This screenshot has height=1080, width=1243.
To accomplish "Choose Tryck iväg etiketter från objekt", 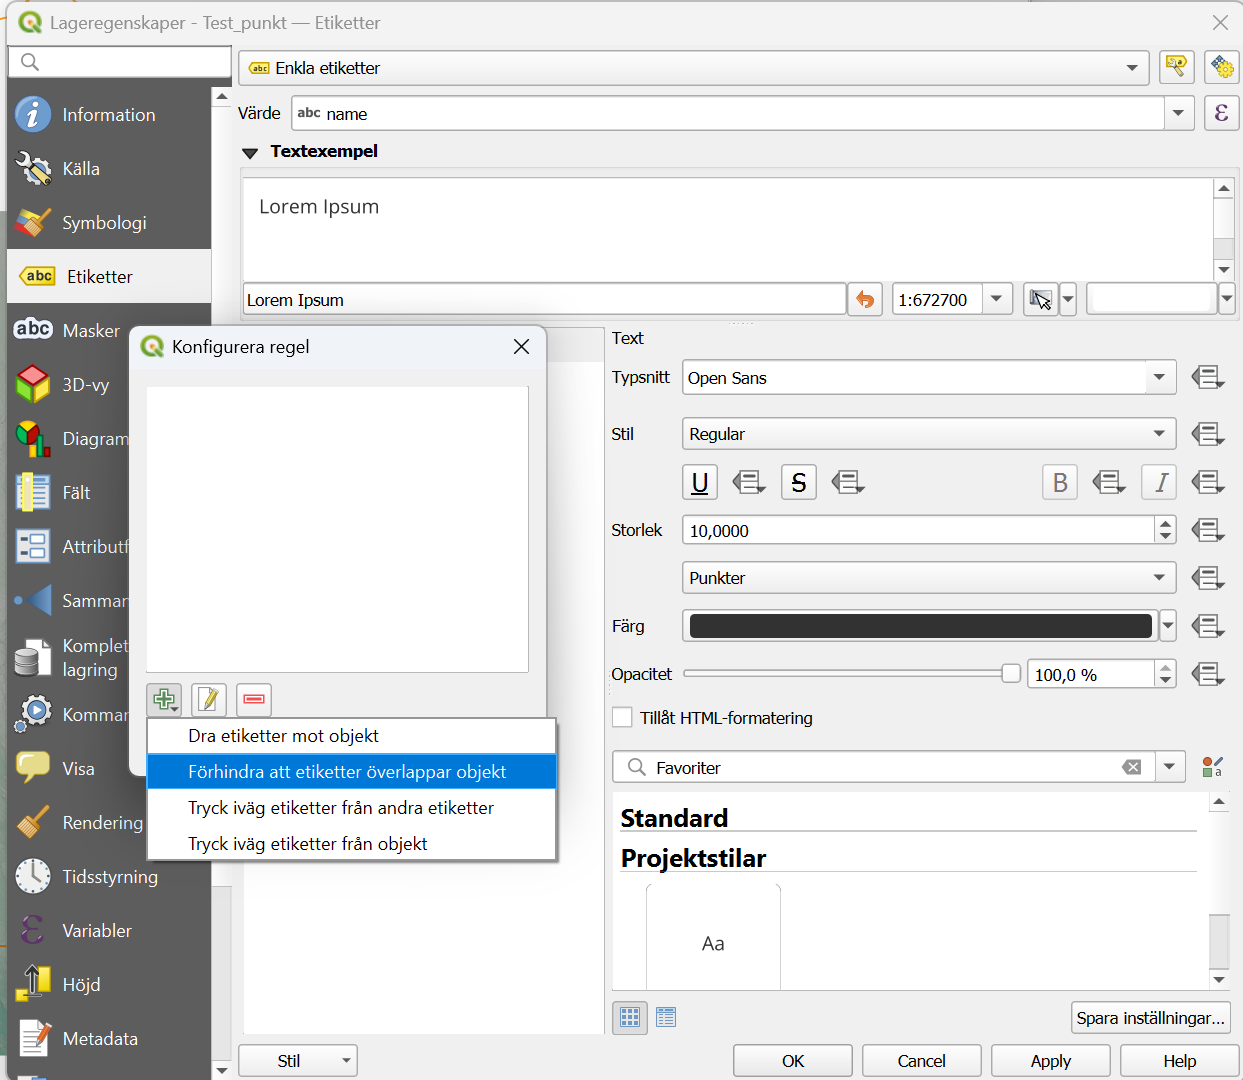I will pos(352,844).
